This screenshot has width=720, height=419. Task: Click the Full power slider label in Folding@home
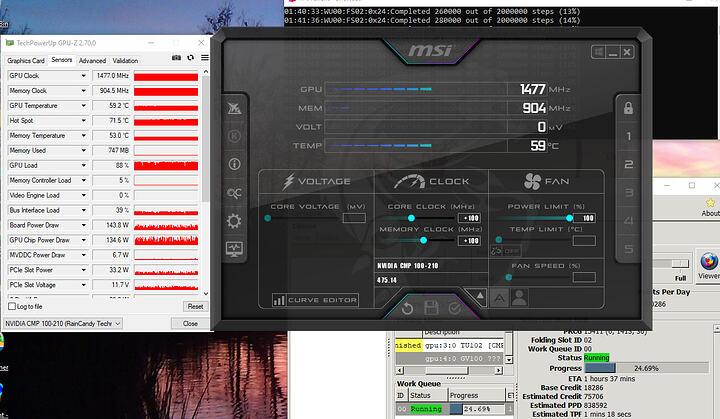[681, 278]
